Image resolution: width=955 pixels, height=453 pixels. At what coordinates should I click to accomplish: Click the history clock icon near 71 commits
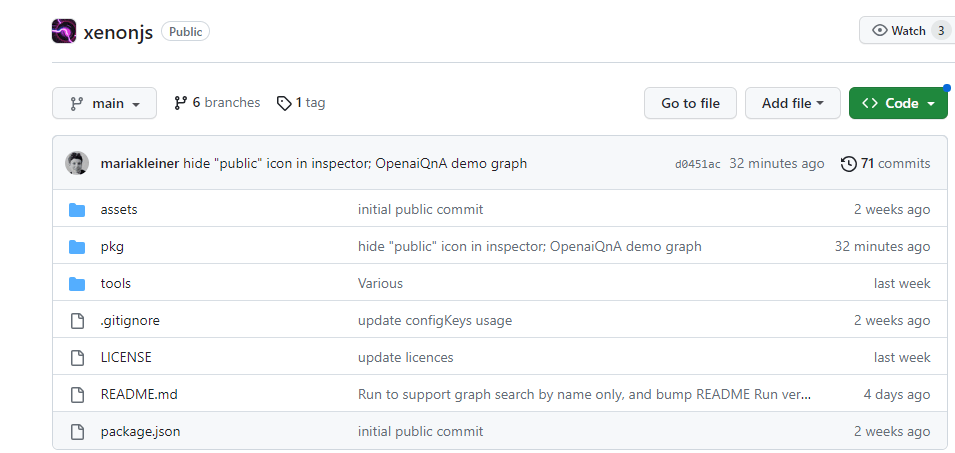(x=848, y=163)
